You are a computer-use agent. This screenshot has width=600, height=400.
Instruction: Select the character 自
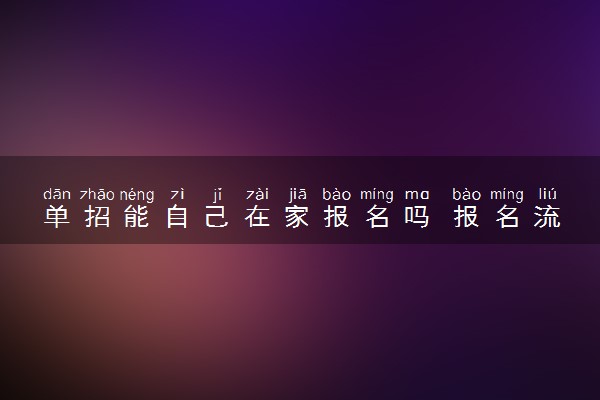point(177,217)
